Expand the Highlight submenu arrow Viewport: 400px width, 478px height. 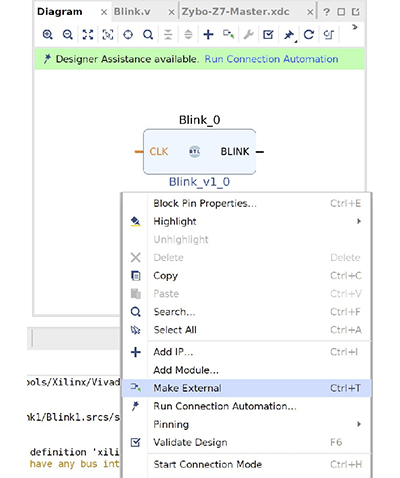click(x=359, y=221)
